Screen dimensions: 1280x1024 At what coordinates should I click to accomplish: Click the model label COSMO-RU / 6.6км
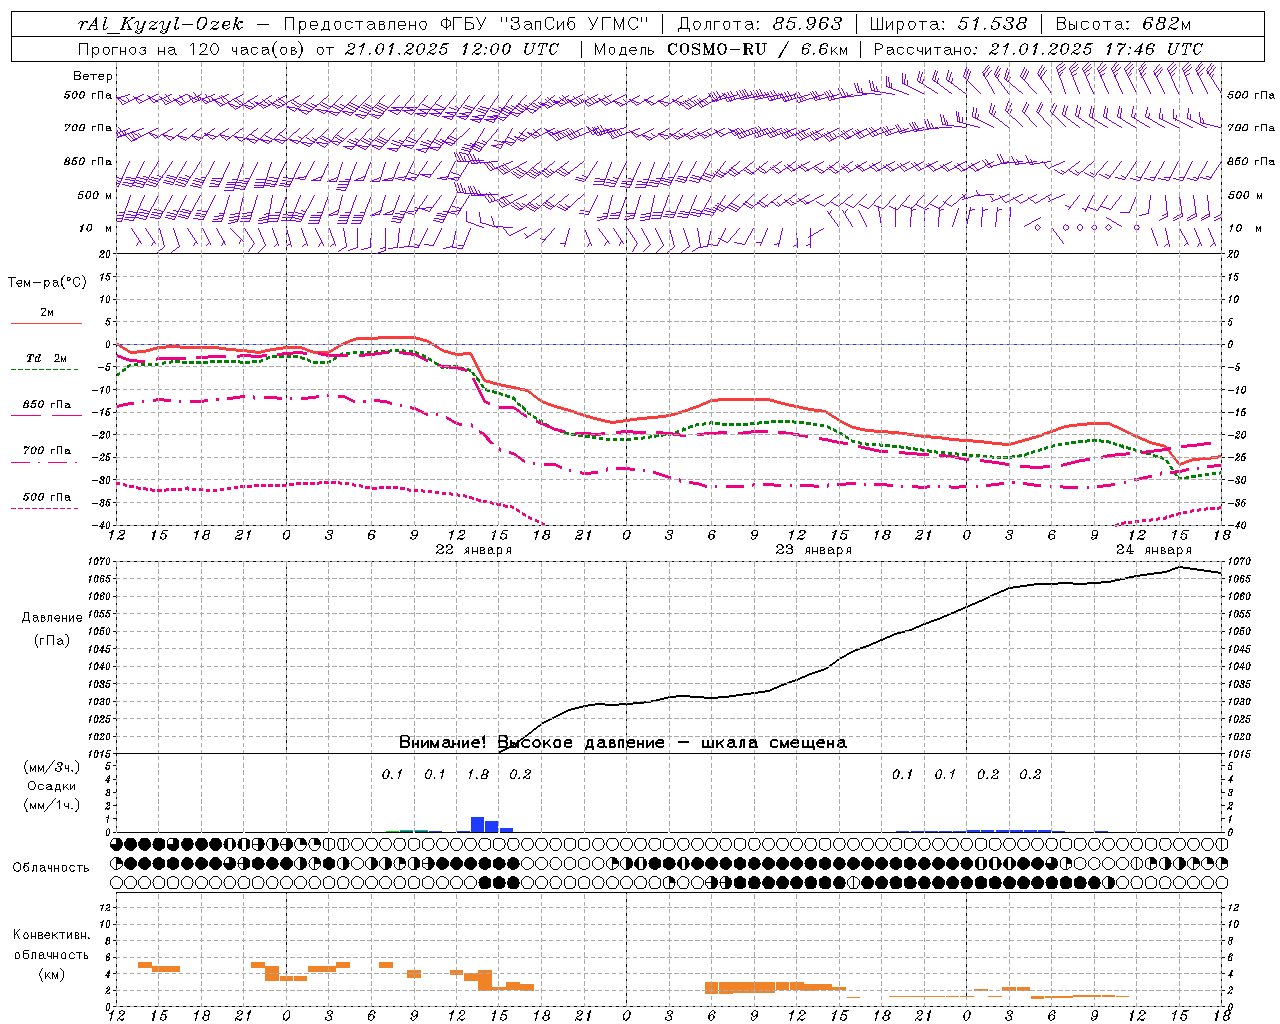(x=757, y=49)
